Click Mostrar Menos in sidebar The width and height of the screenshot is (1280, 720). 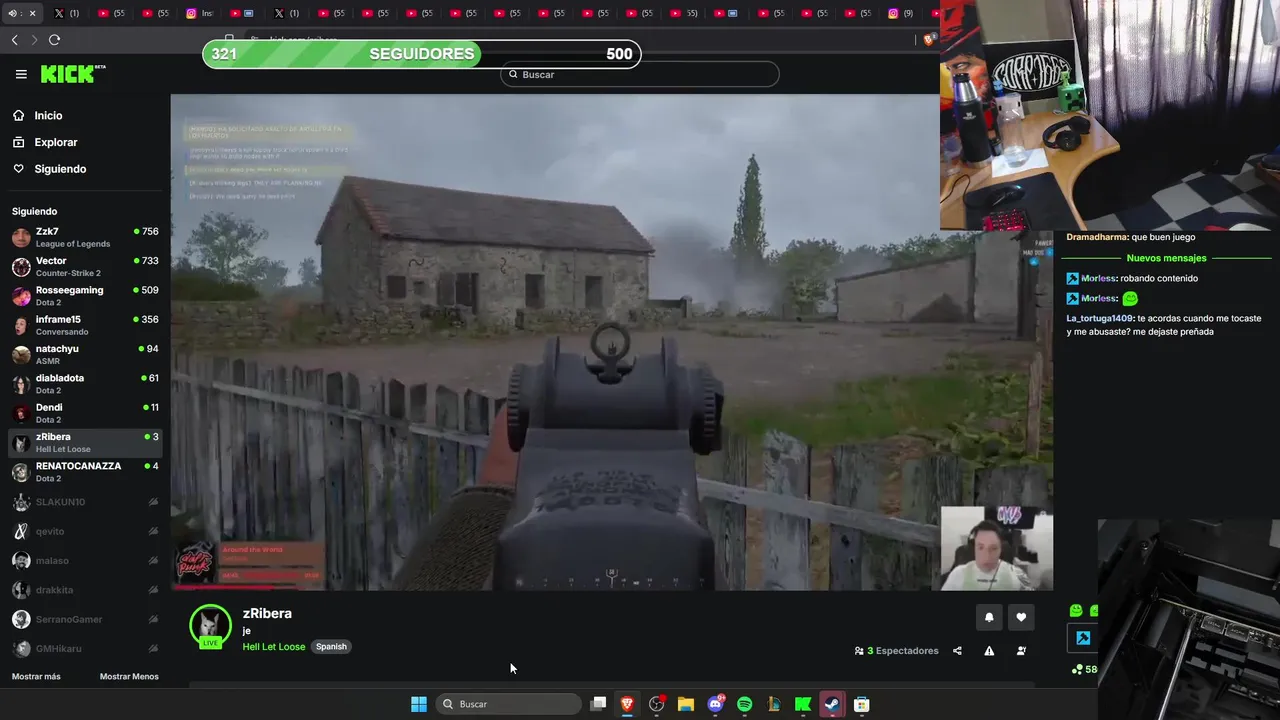tap(129, 677)
